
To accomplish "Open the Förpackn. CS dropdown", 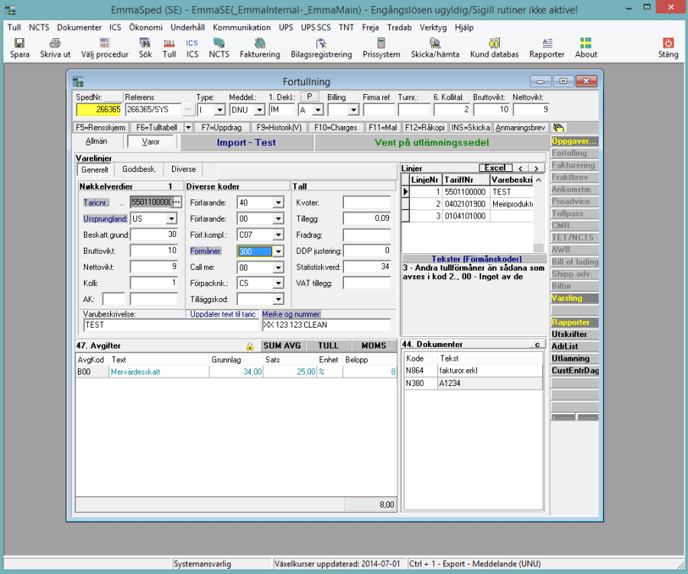I will coord(278,283).
